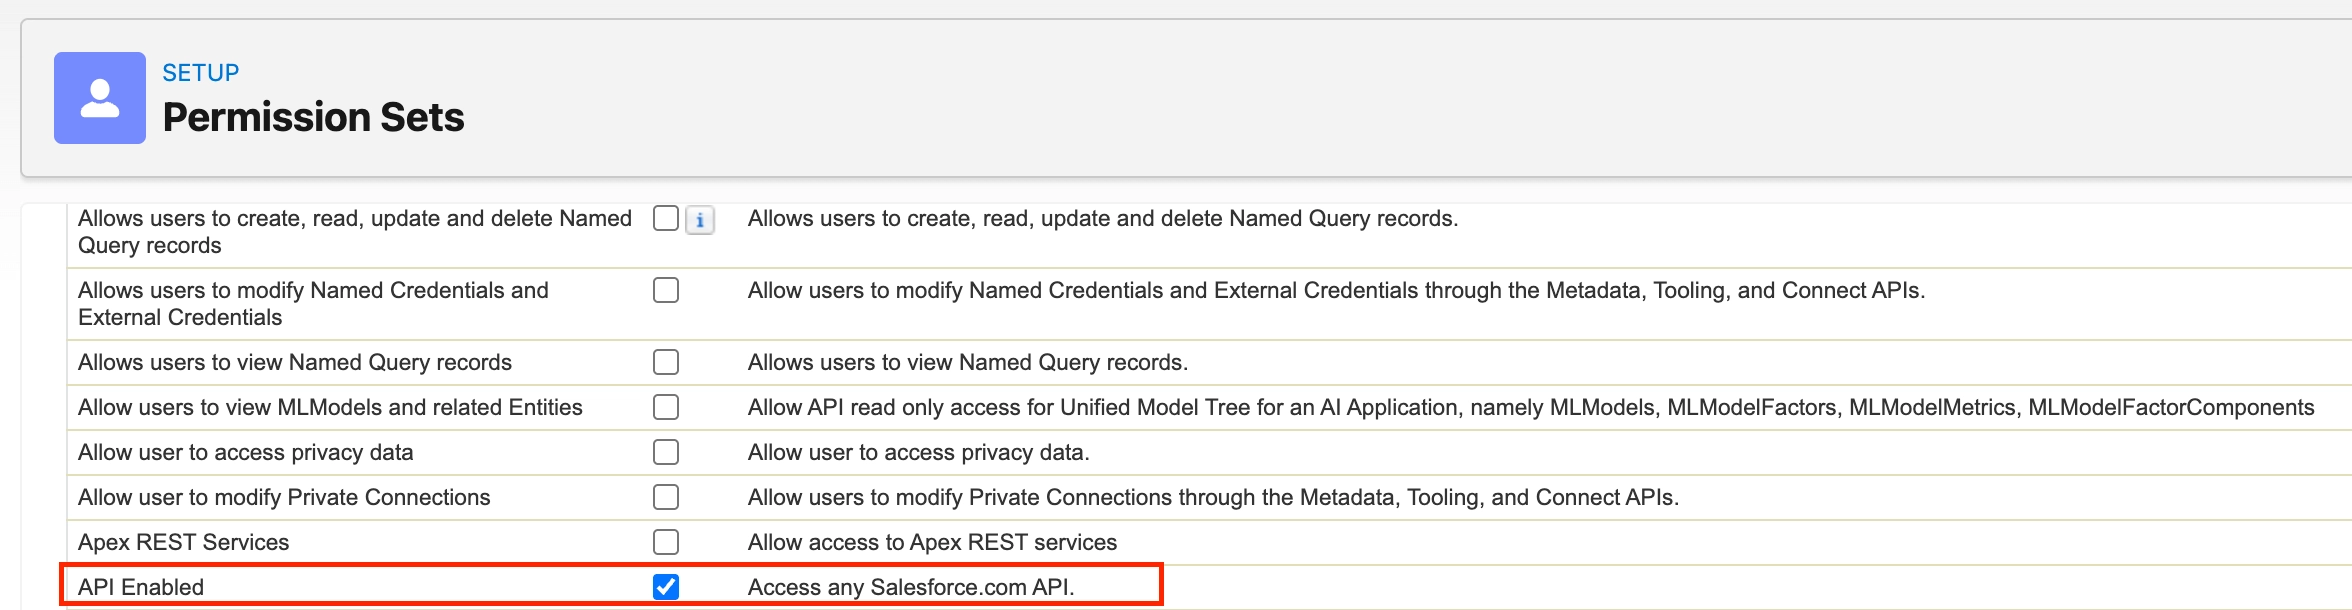The width and height of the screenshot is (2352, 610).
Task: Select label 'create, read, update and delete Named Query records'
Action: (355, 231)
